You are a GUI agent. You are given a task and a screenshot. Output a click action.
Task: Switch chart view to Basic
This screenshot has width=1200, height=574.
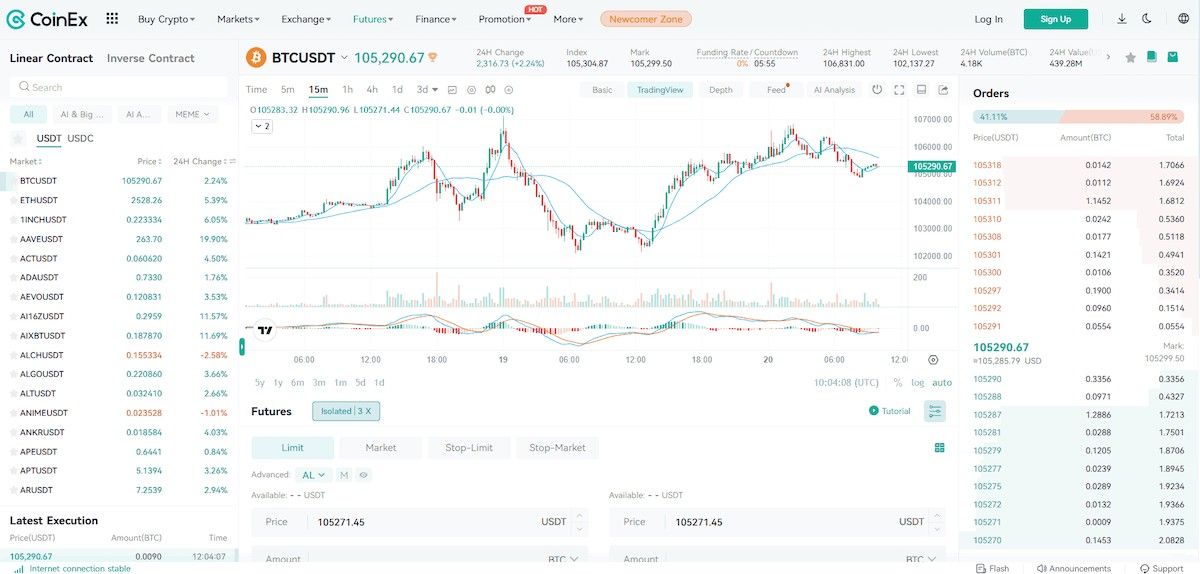click(x=602, y=90)
